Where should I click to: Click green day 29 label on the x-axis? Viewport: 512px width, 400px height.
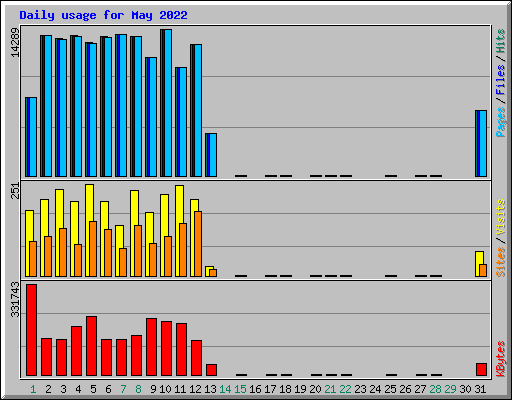pos(450,389)
